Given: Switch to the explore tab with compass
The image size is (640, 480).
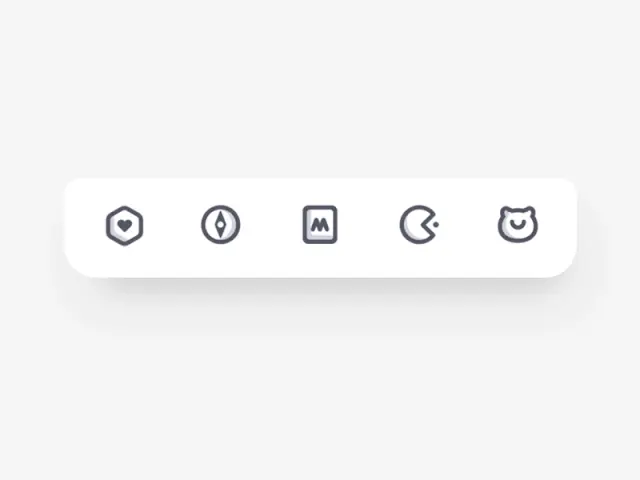Looking at the screenshot, I should (221, 224).
